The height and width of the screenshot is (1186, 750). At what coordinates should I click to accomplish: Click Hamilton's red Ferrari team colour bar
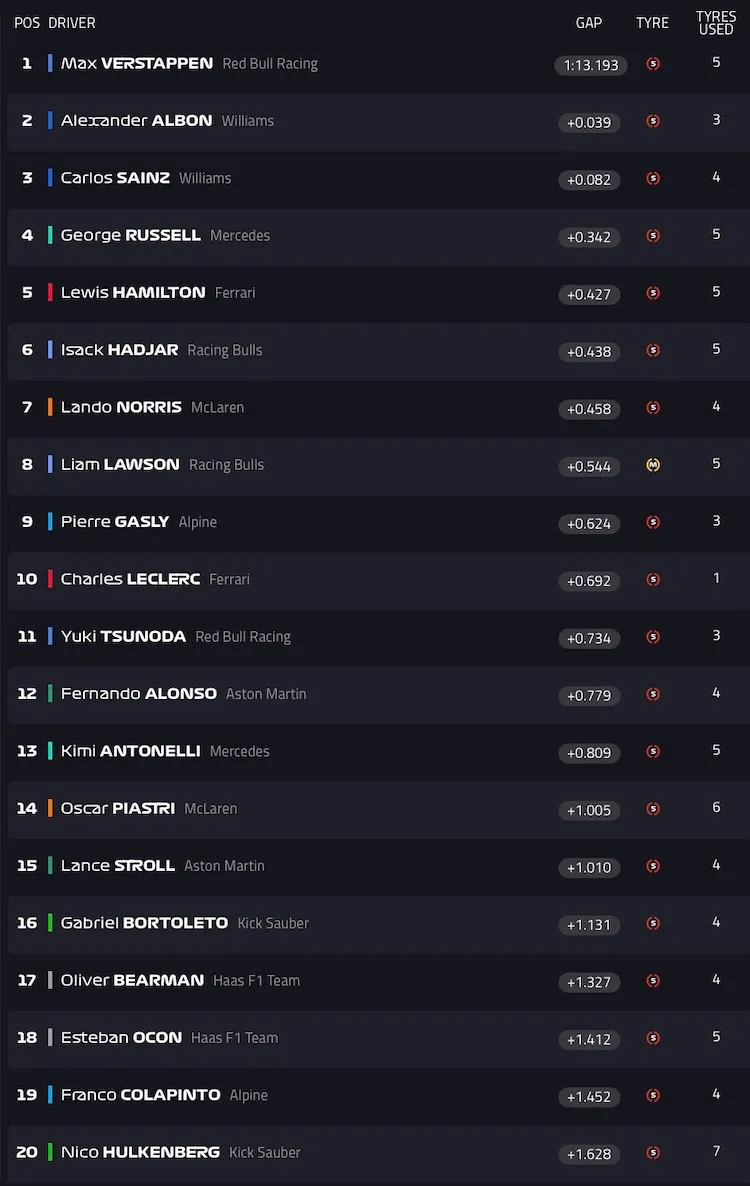(50, 292)
